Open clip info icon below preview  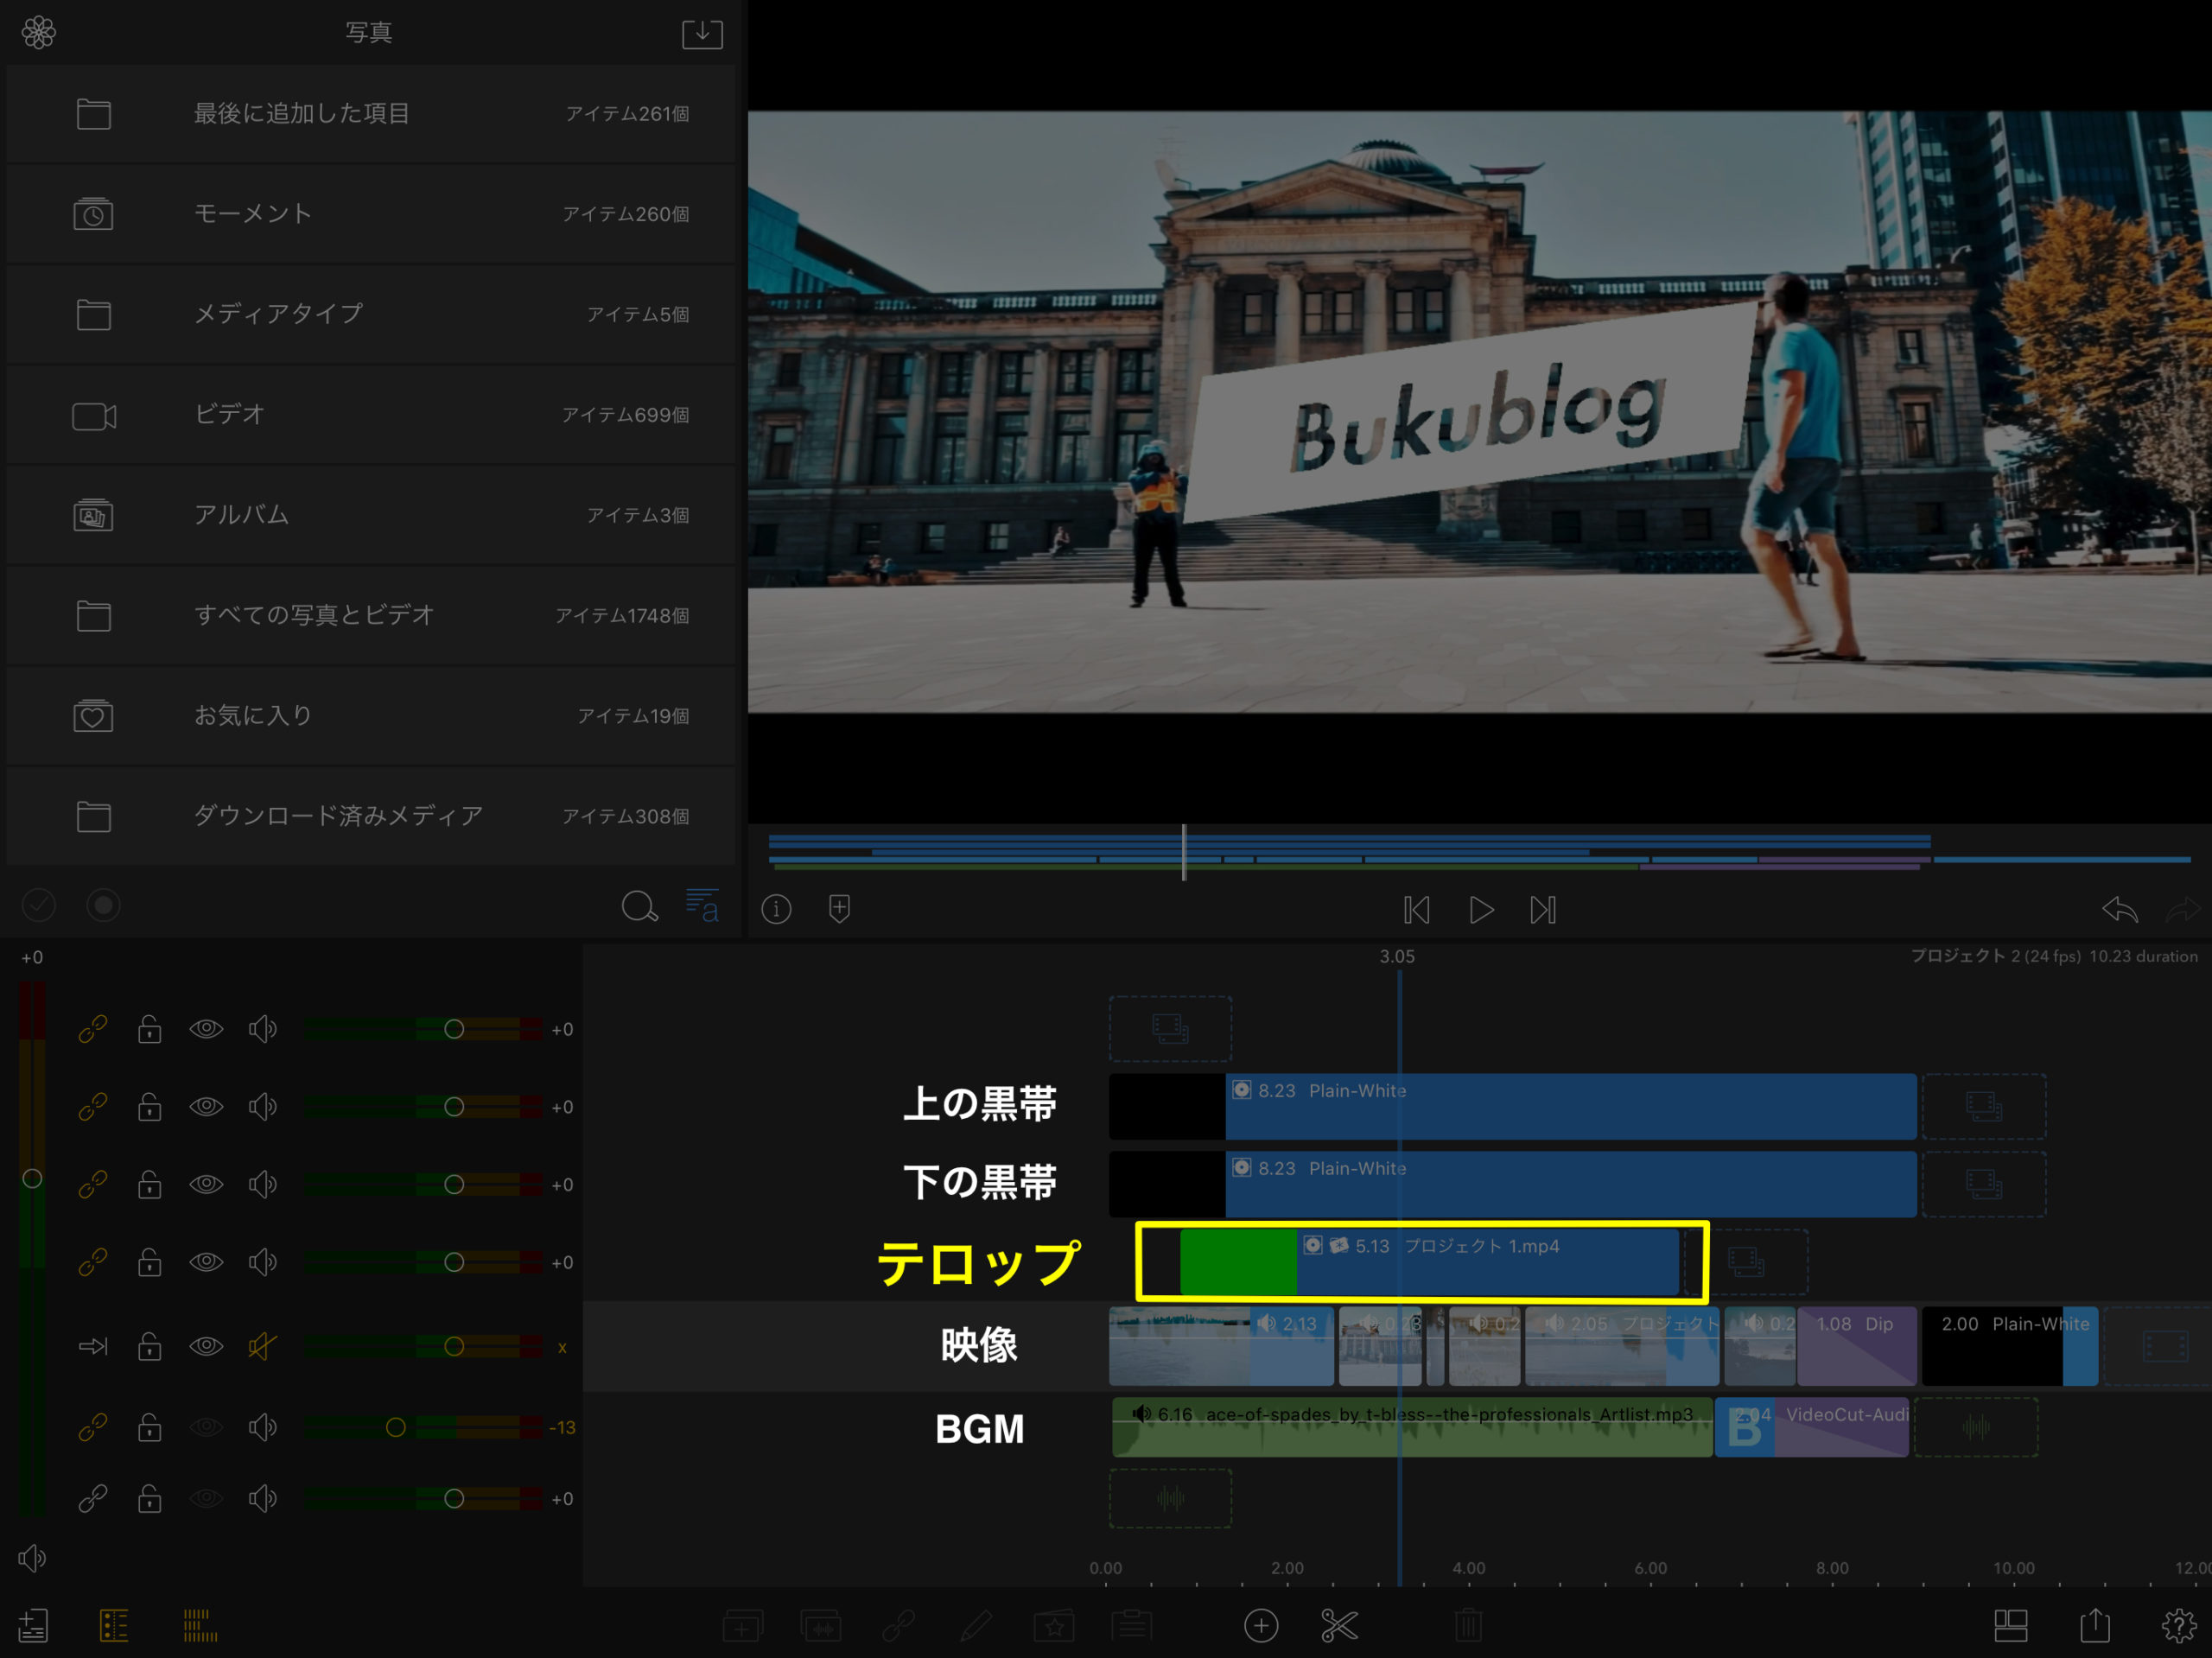[x=776, y=909]
